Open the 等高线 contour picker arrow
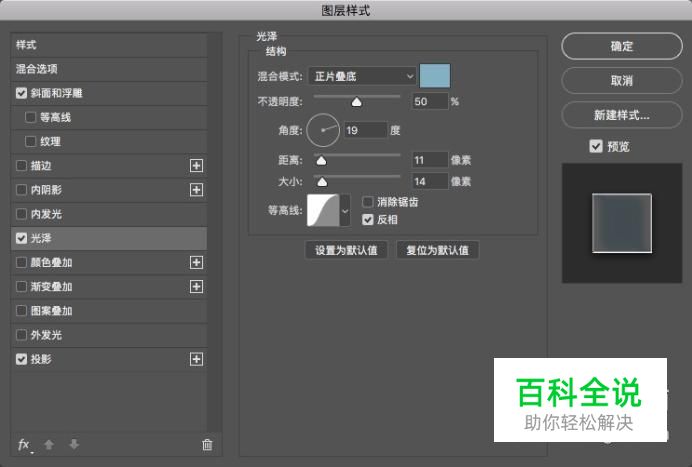The width and height of the screenshot is (692, 467). 345,211
